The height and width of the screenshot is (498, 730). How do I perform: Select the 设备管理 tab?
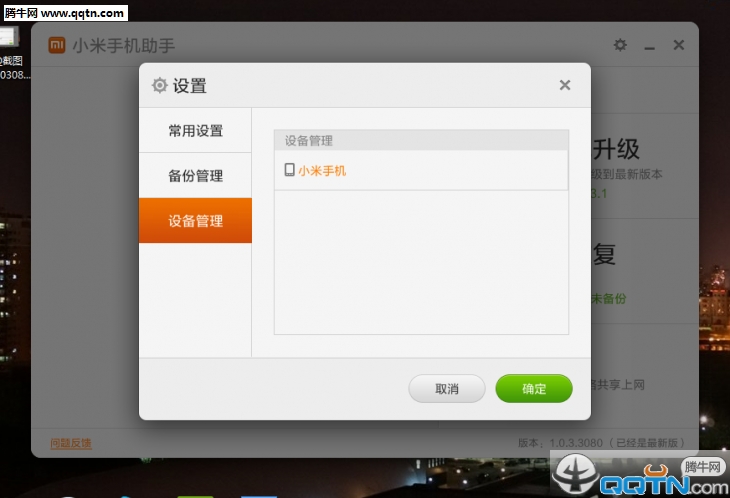pyautogui.click(x=195, y=221)
